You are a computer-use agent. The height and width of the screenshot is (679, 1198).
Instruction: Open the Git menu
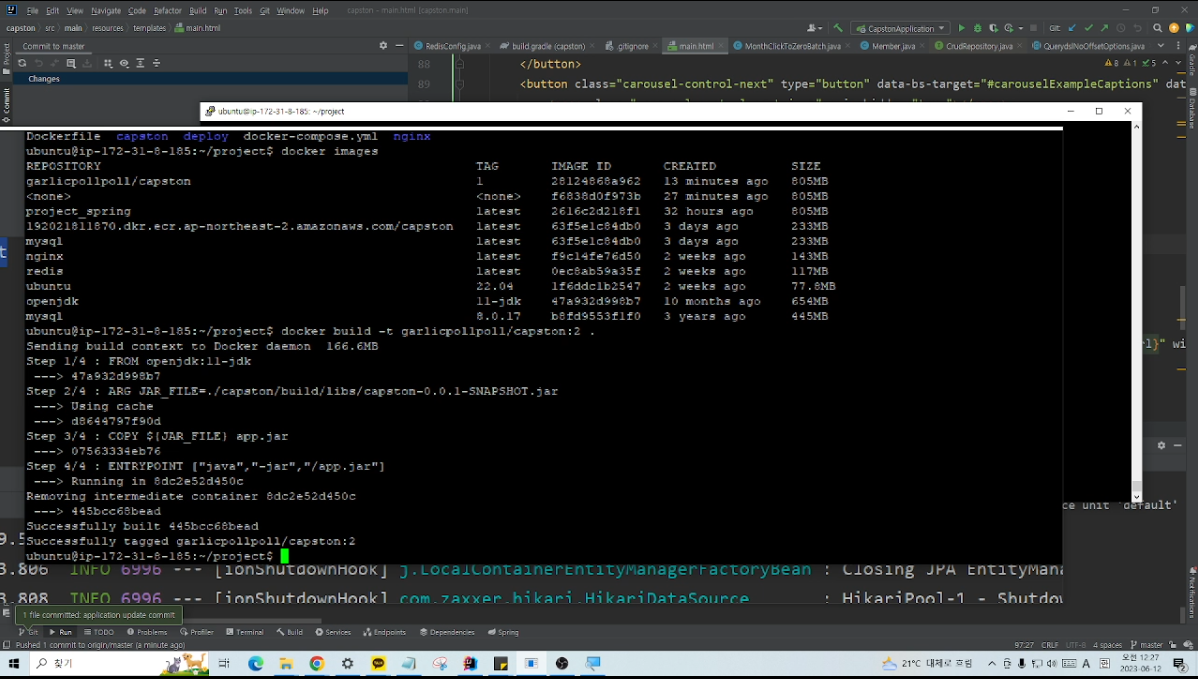coord(264,11)
